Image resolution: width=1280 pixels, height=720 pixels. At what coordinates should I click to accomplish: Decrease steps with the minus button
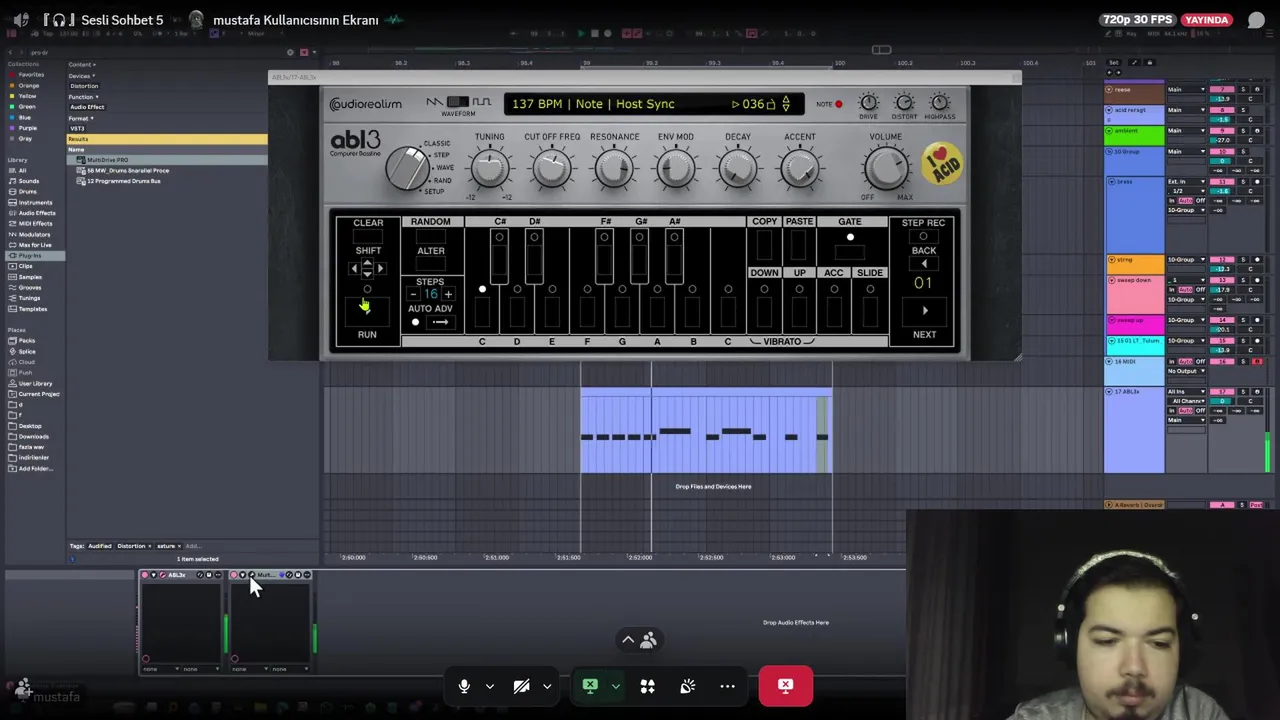click(414, 294)
